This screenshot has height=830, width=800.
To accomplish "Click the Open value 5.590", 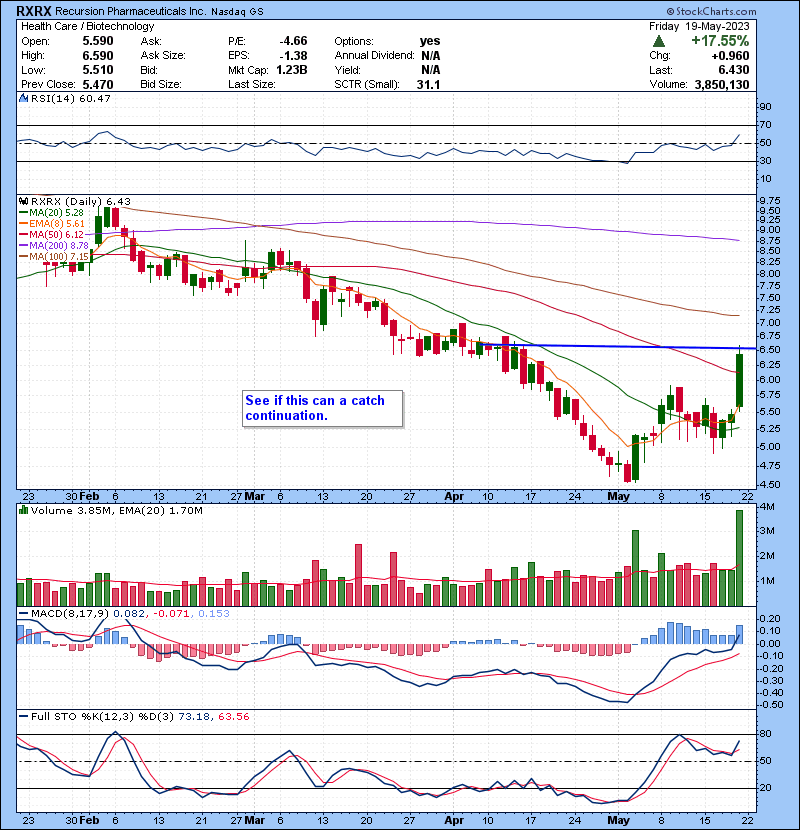I will point(98,41).
